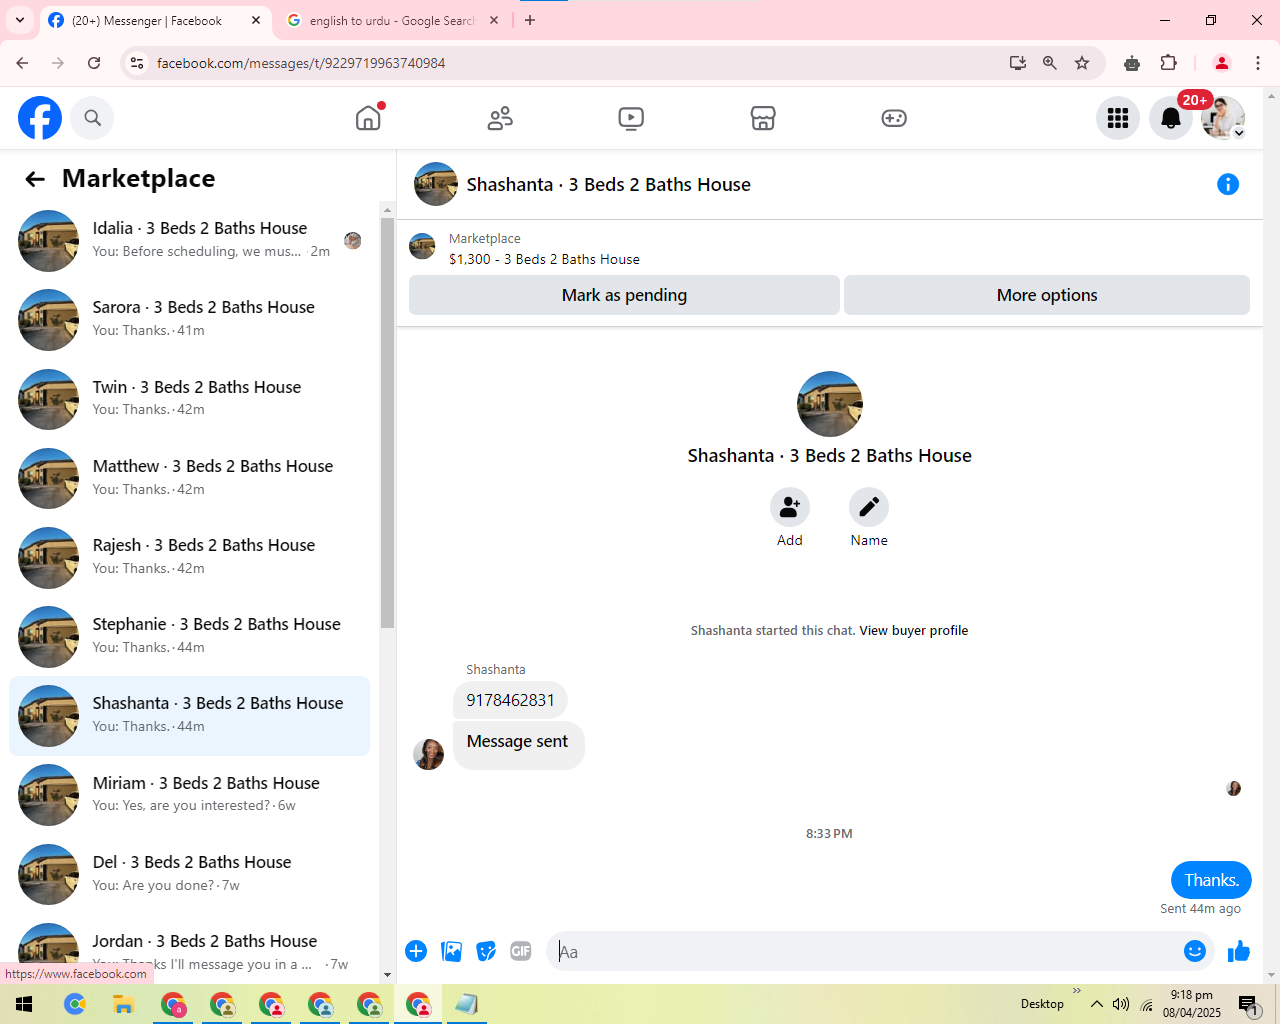Choose a GIF icon
The image size is (1280, 1024).
pos(521,951)
